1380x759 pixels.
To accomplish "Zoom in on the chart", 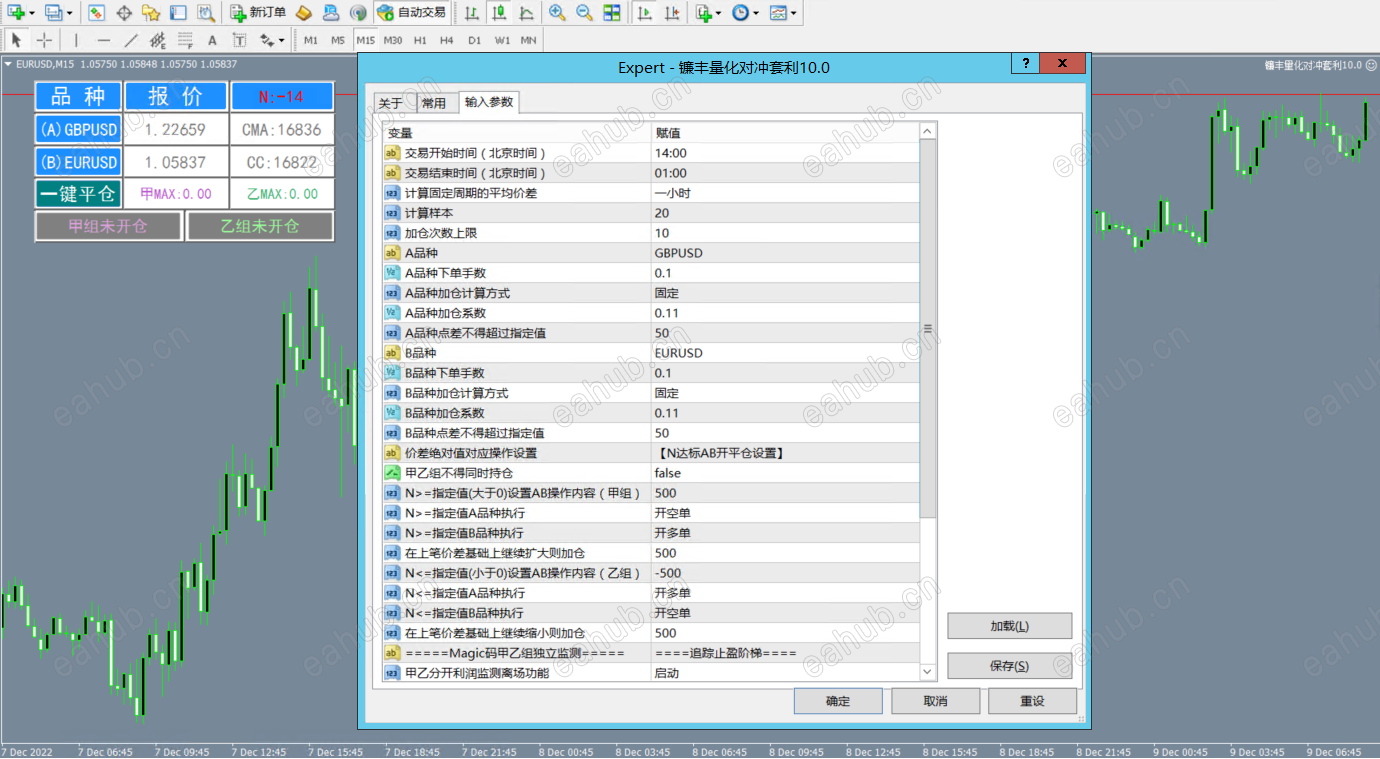I will 557,12.
